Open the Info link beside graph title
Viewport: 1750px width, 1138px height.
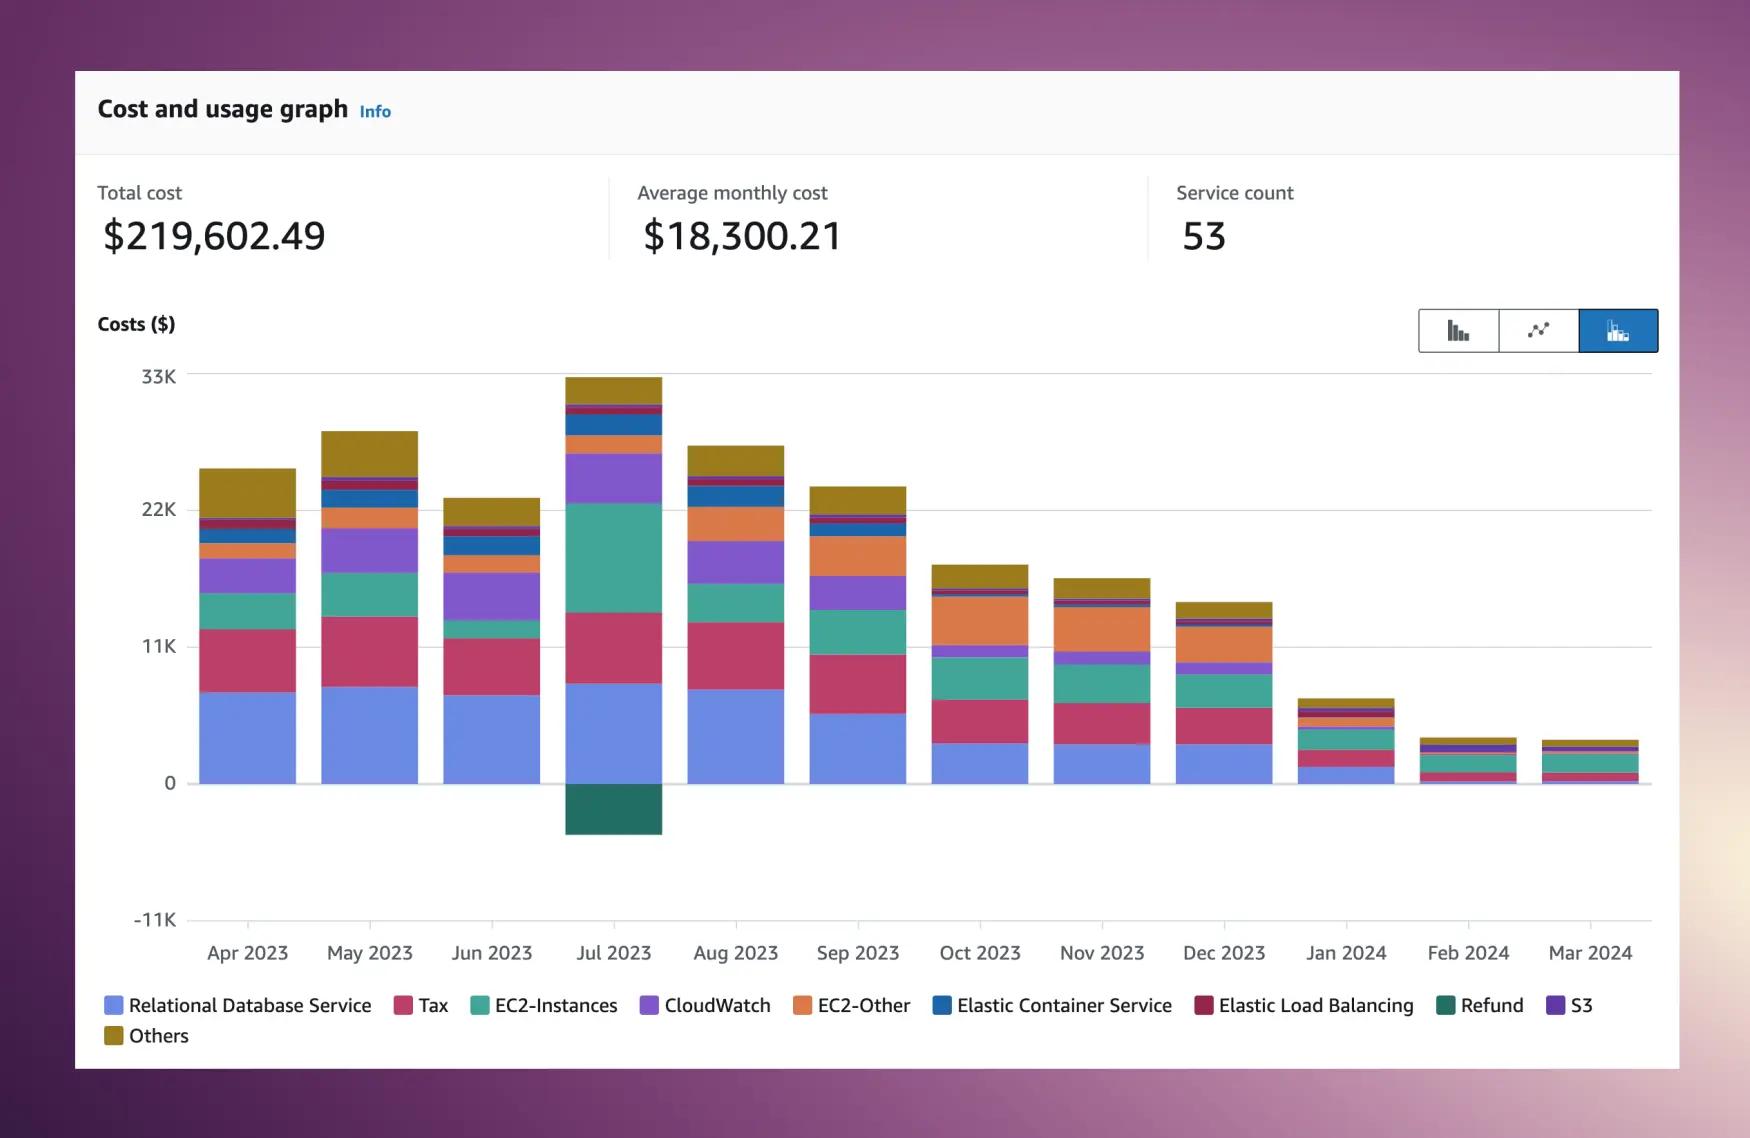click(x=375, y=111)
